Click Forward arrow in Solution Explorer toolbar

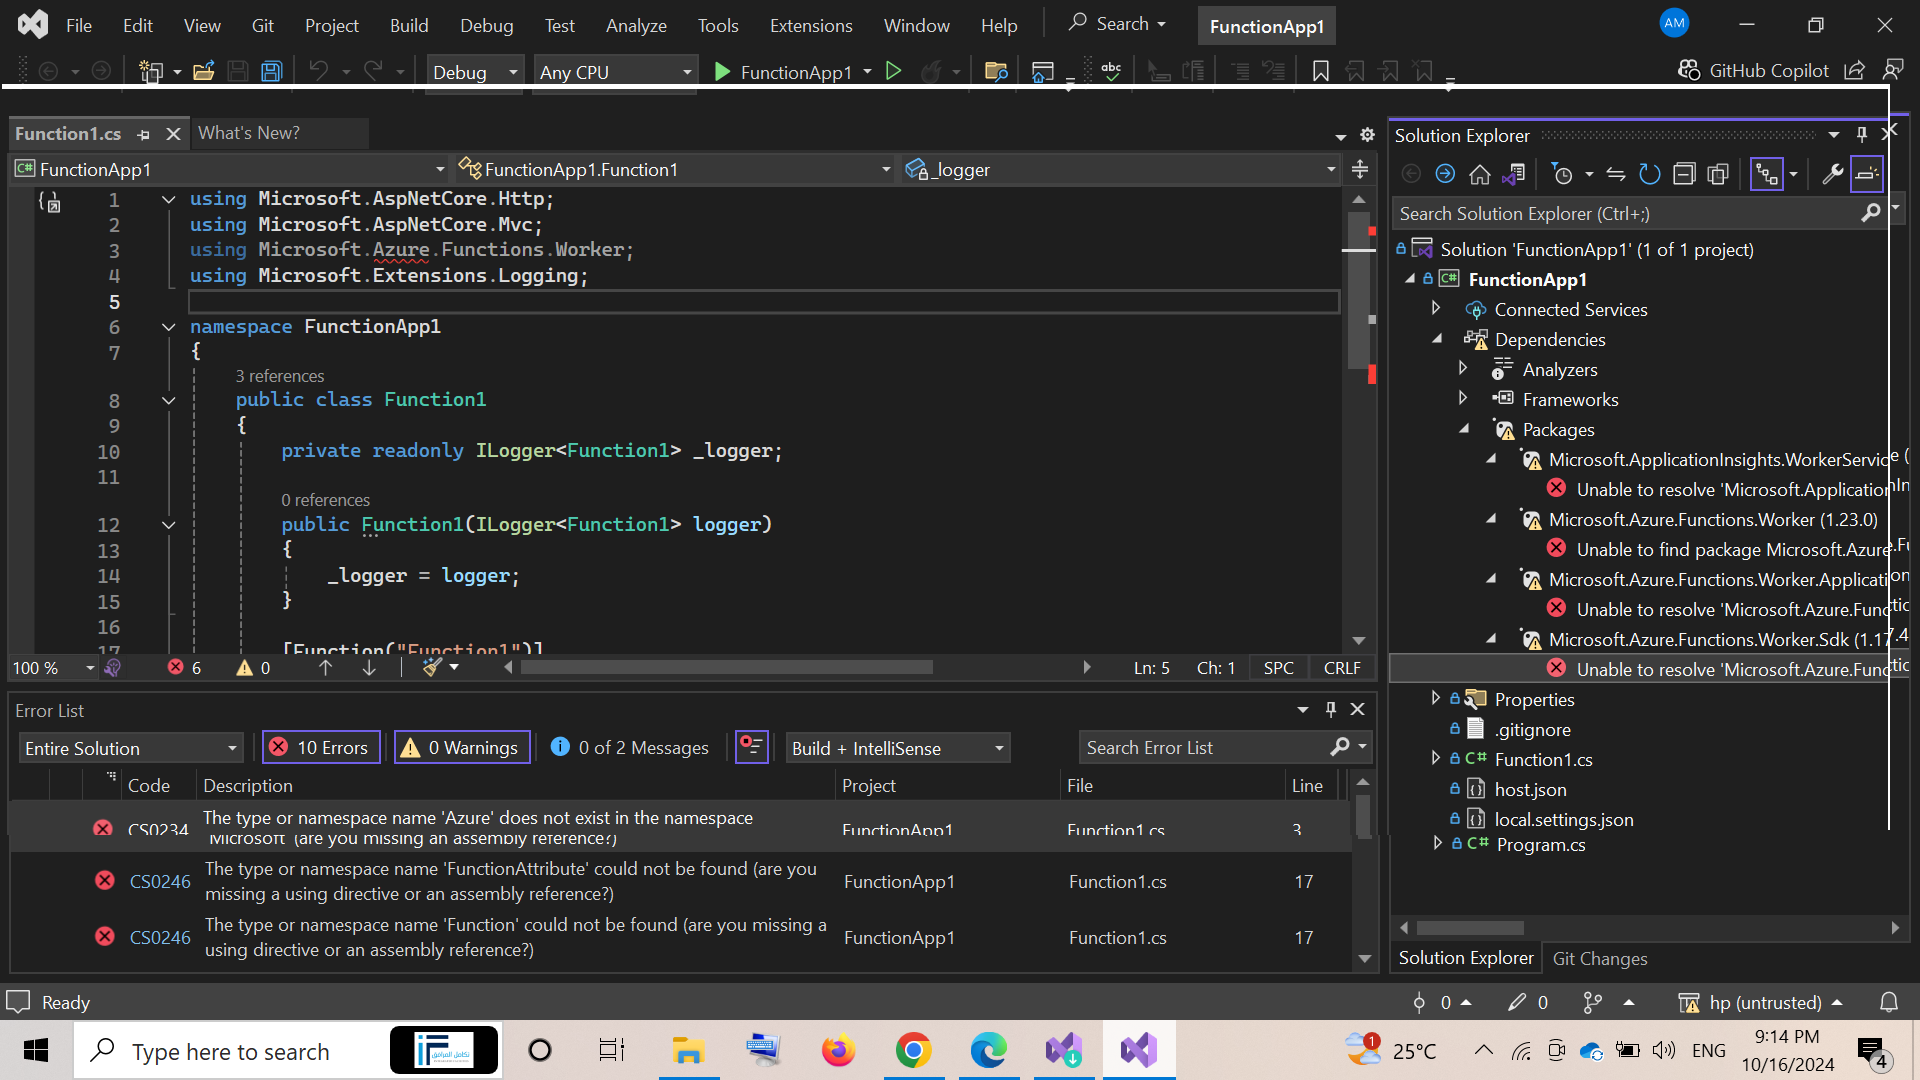click(1445, 175)
